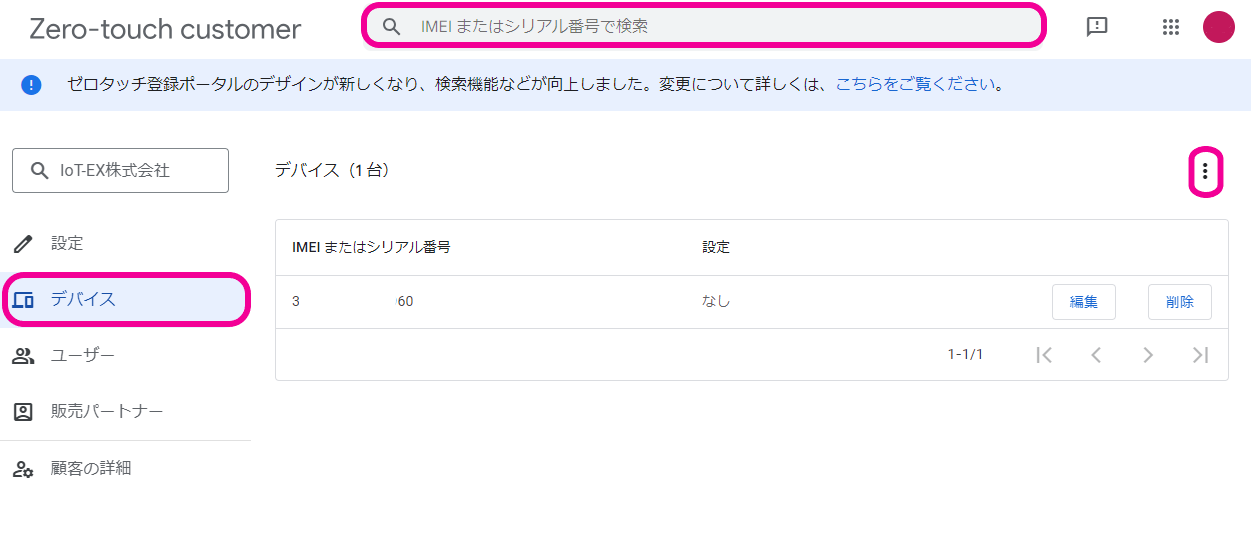The image size is (1251, 533).
Task: Click the feedback icon in the header
Action: click(x=1097, y=27)
